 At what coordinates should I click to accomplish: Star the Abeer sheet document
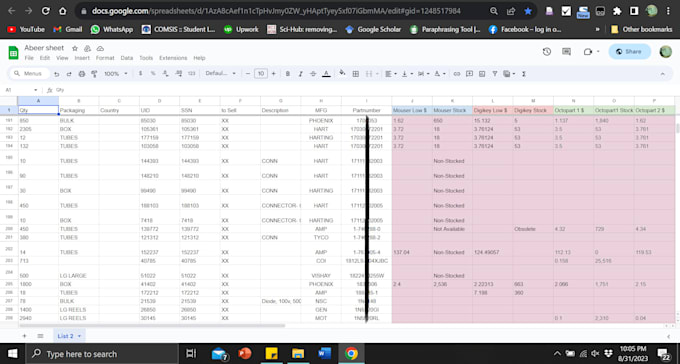(x=75, y=48)
